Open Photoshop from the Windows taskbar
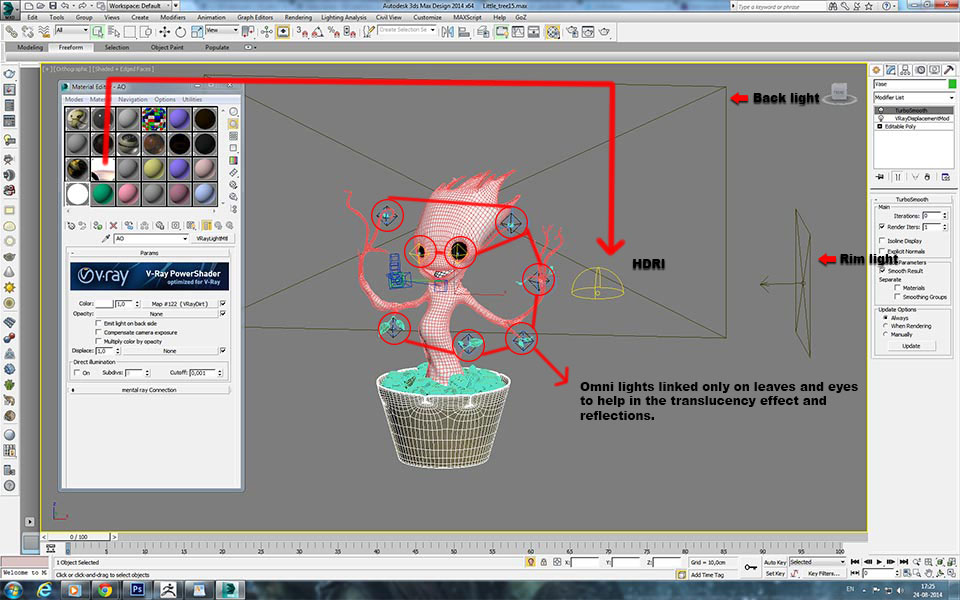The width and height of the screenshot is (960, 600). [137, 590]
